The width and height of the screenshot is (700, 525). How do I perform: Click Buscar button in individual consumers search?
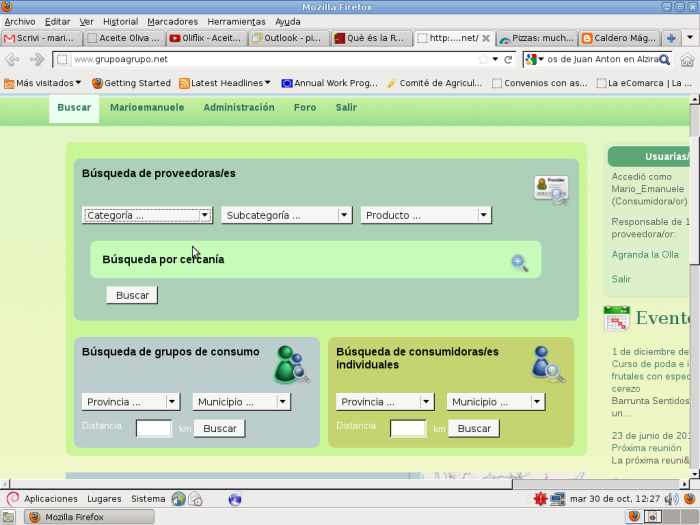(x=474, y=429)
